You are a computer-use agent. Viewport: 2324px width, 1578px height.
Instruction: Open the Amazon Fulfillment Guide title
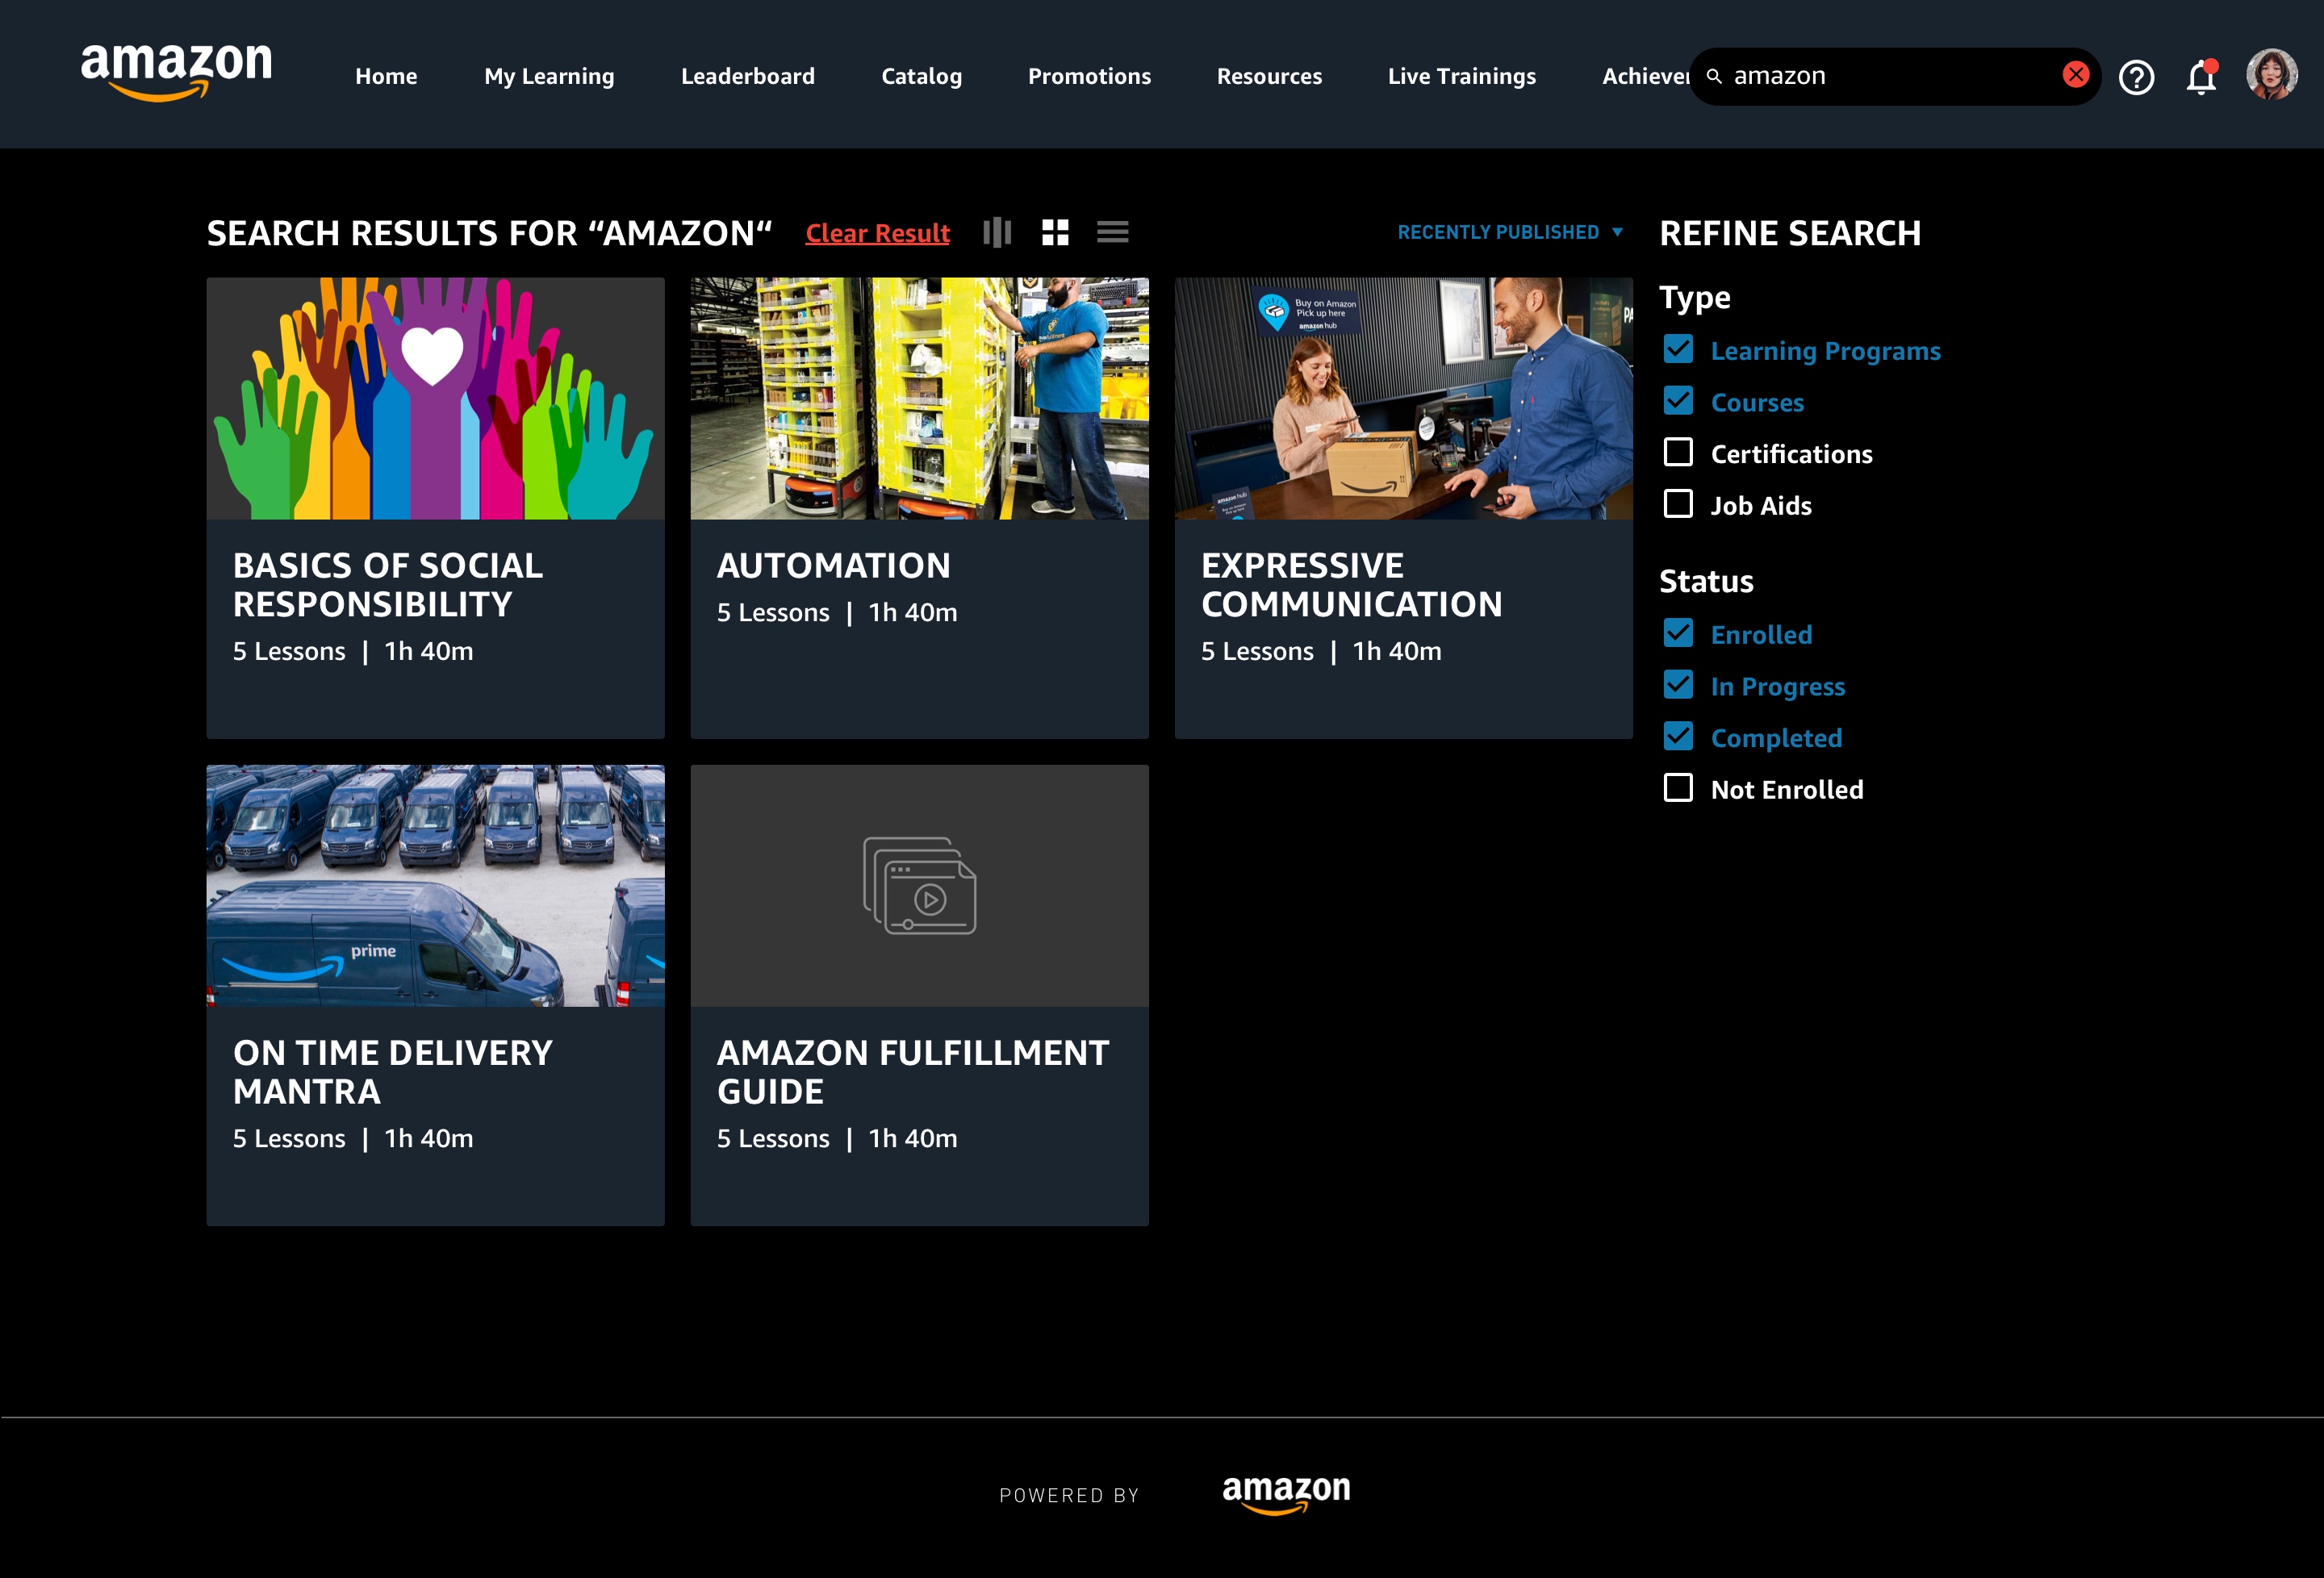tap(912, 1072)
